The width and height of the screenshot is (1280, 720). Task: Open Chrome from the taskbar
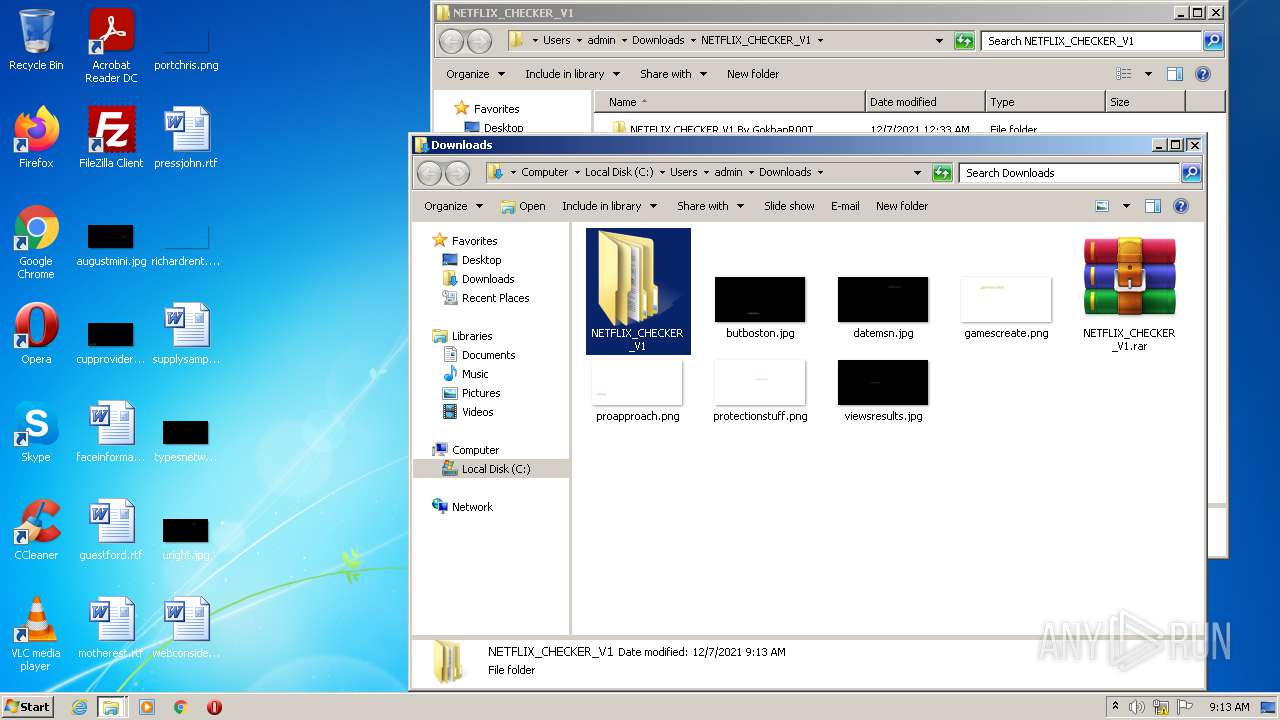(181, 707)
